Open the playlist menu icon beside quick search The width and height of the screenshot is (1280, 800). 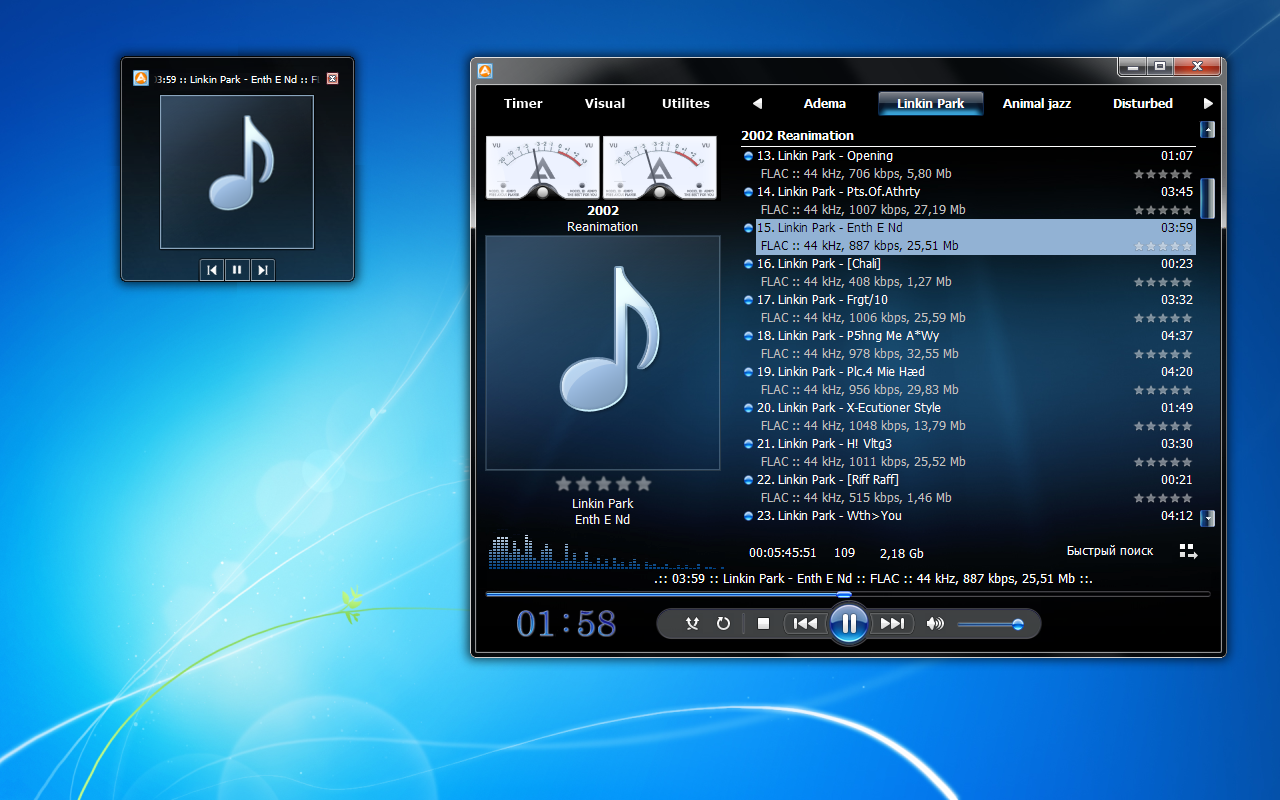pyautogui.click(x=1188, y=551)
